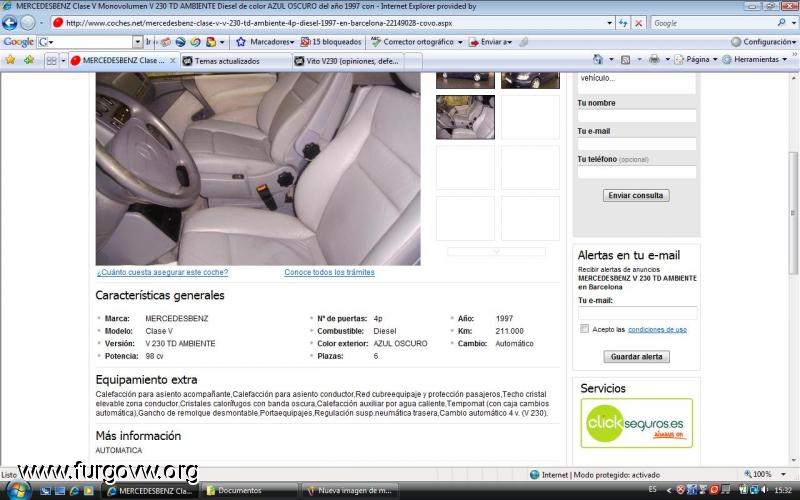The width and height of the screenshot is (800, 500).
Task: Click the Show Desktop quick launch icon
Action: (46, 491)
